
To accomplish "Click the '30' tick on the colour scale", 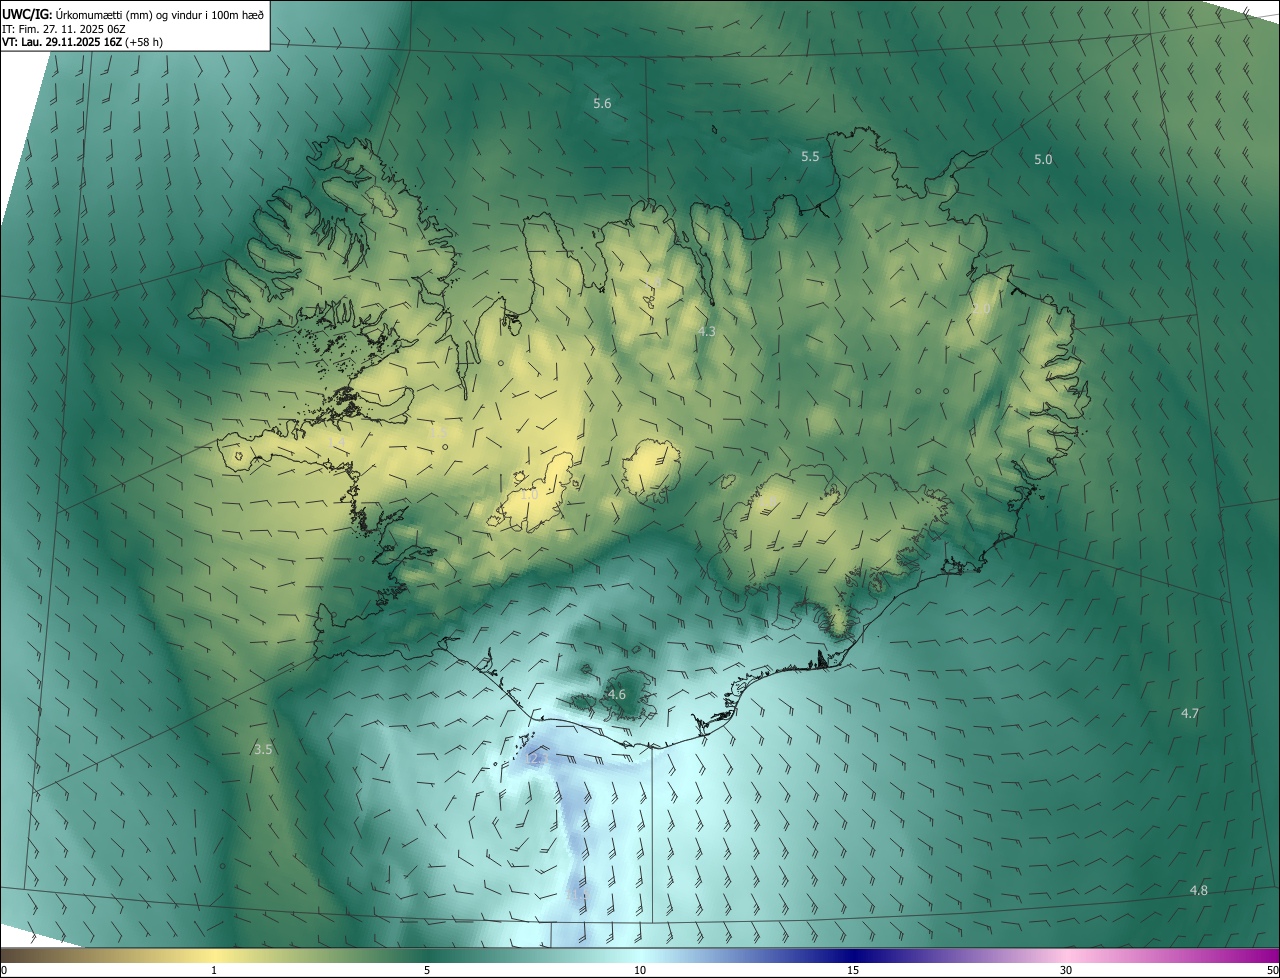I will coord(1066,971).
